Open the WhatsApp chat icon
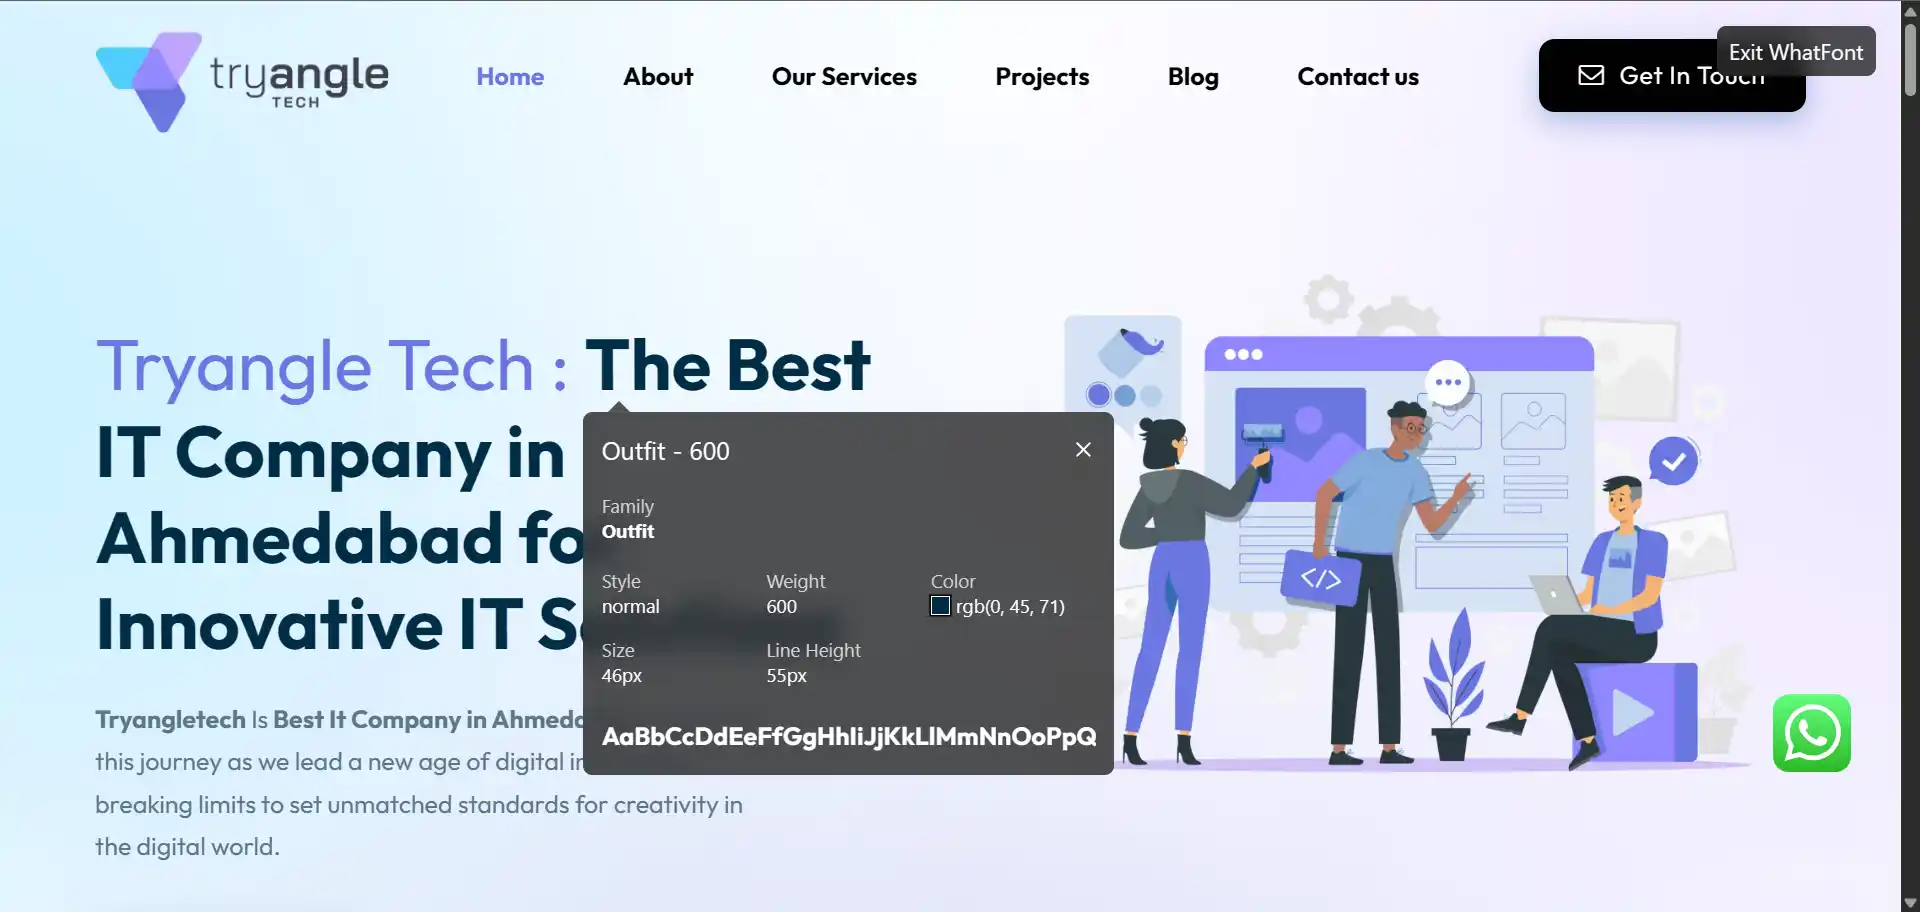 point(1811,733)
